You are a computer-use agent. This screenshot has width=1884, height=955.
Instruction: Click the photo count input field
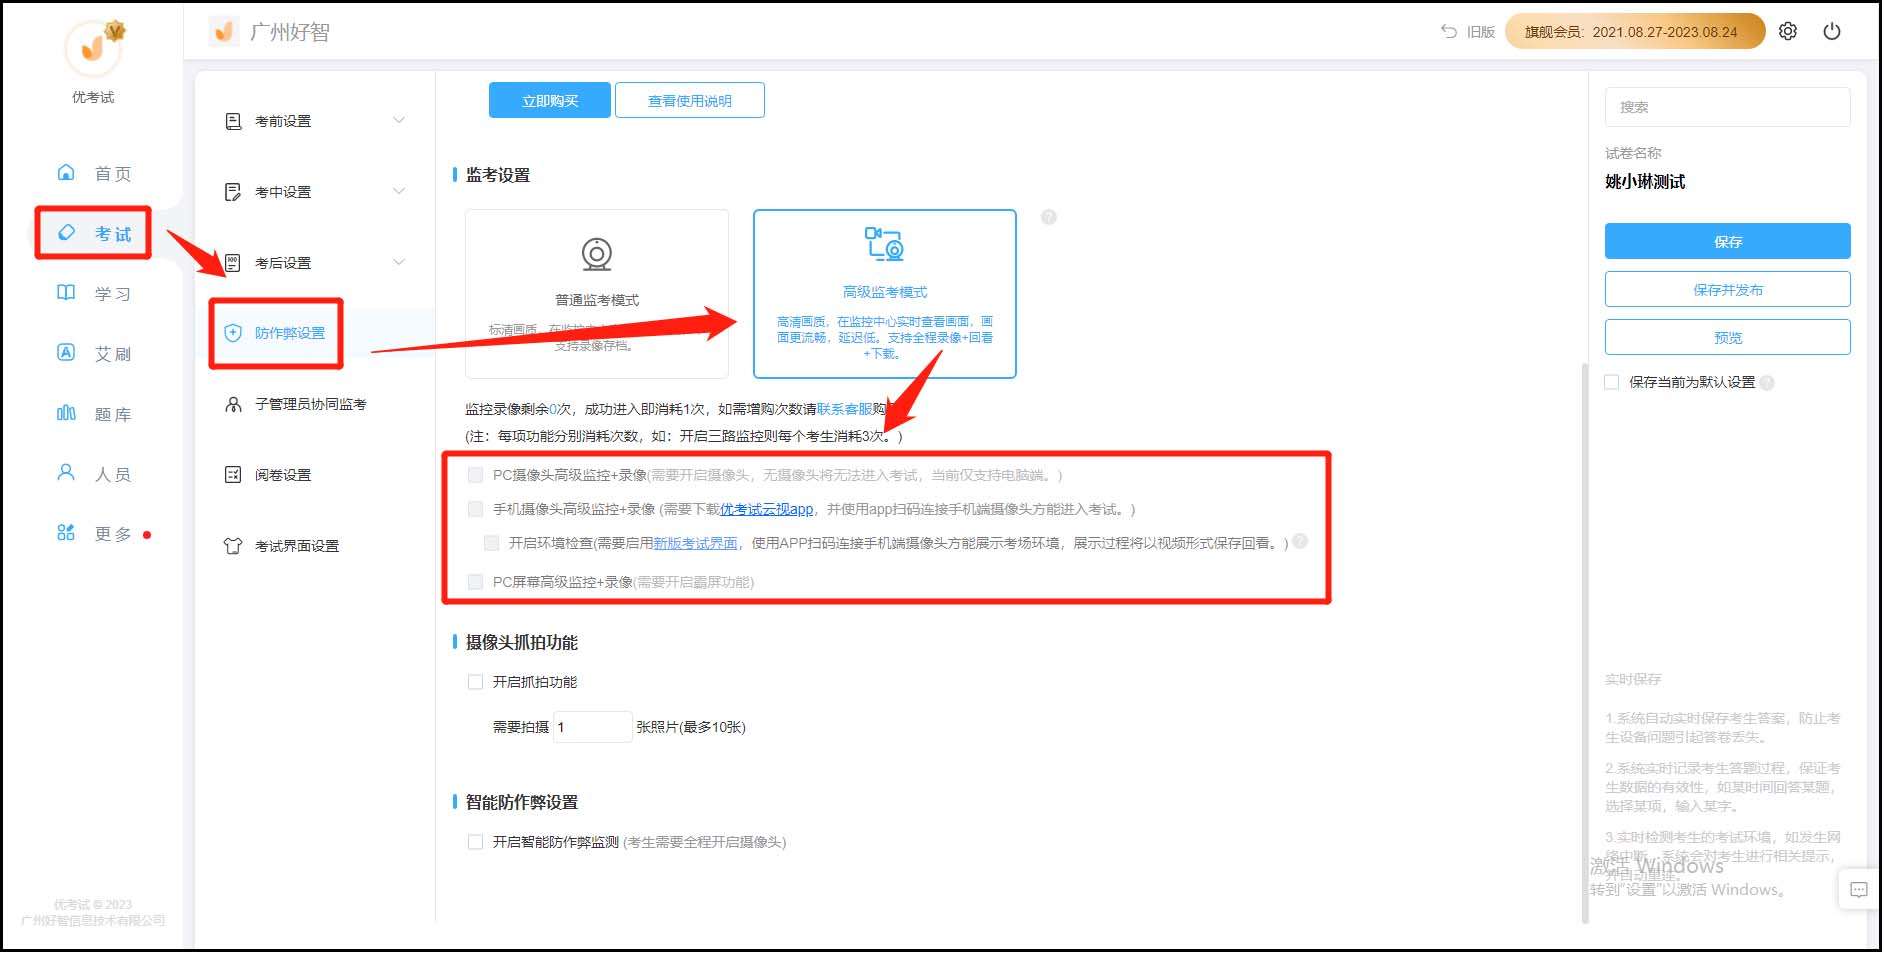[x=592, y=726]
